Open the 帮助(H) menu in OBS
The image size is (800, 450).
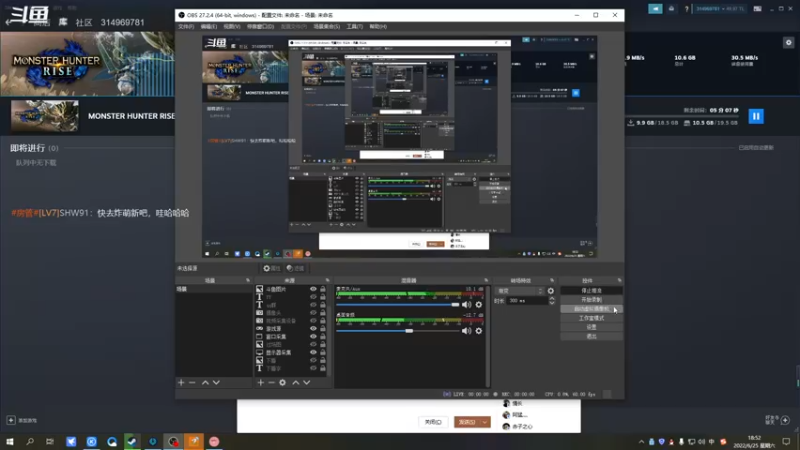378,27
